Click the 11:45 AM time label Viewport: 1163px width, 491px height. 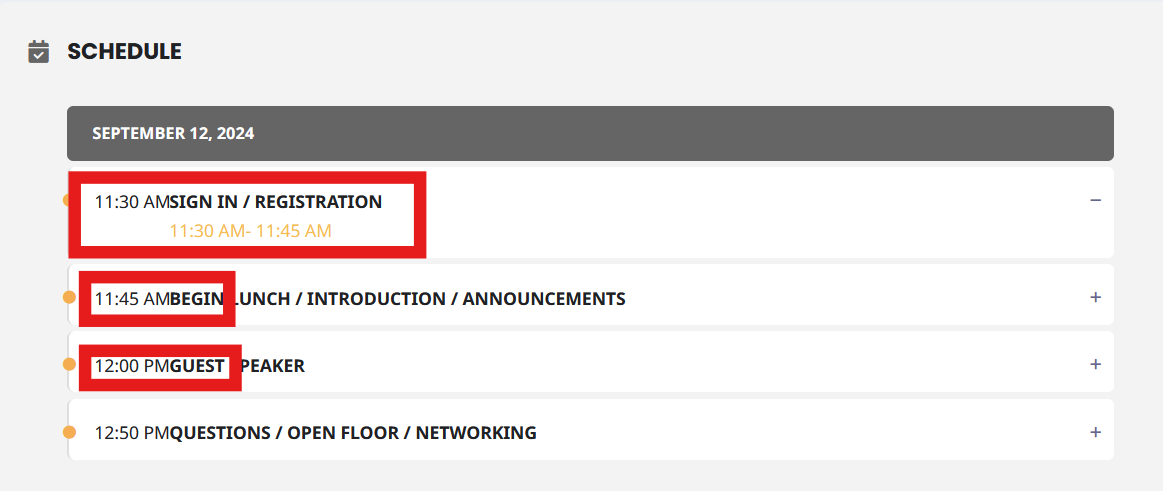click(132, 299)
